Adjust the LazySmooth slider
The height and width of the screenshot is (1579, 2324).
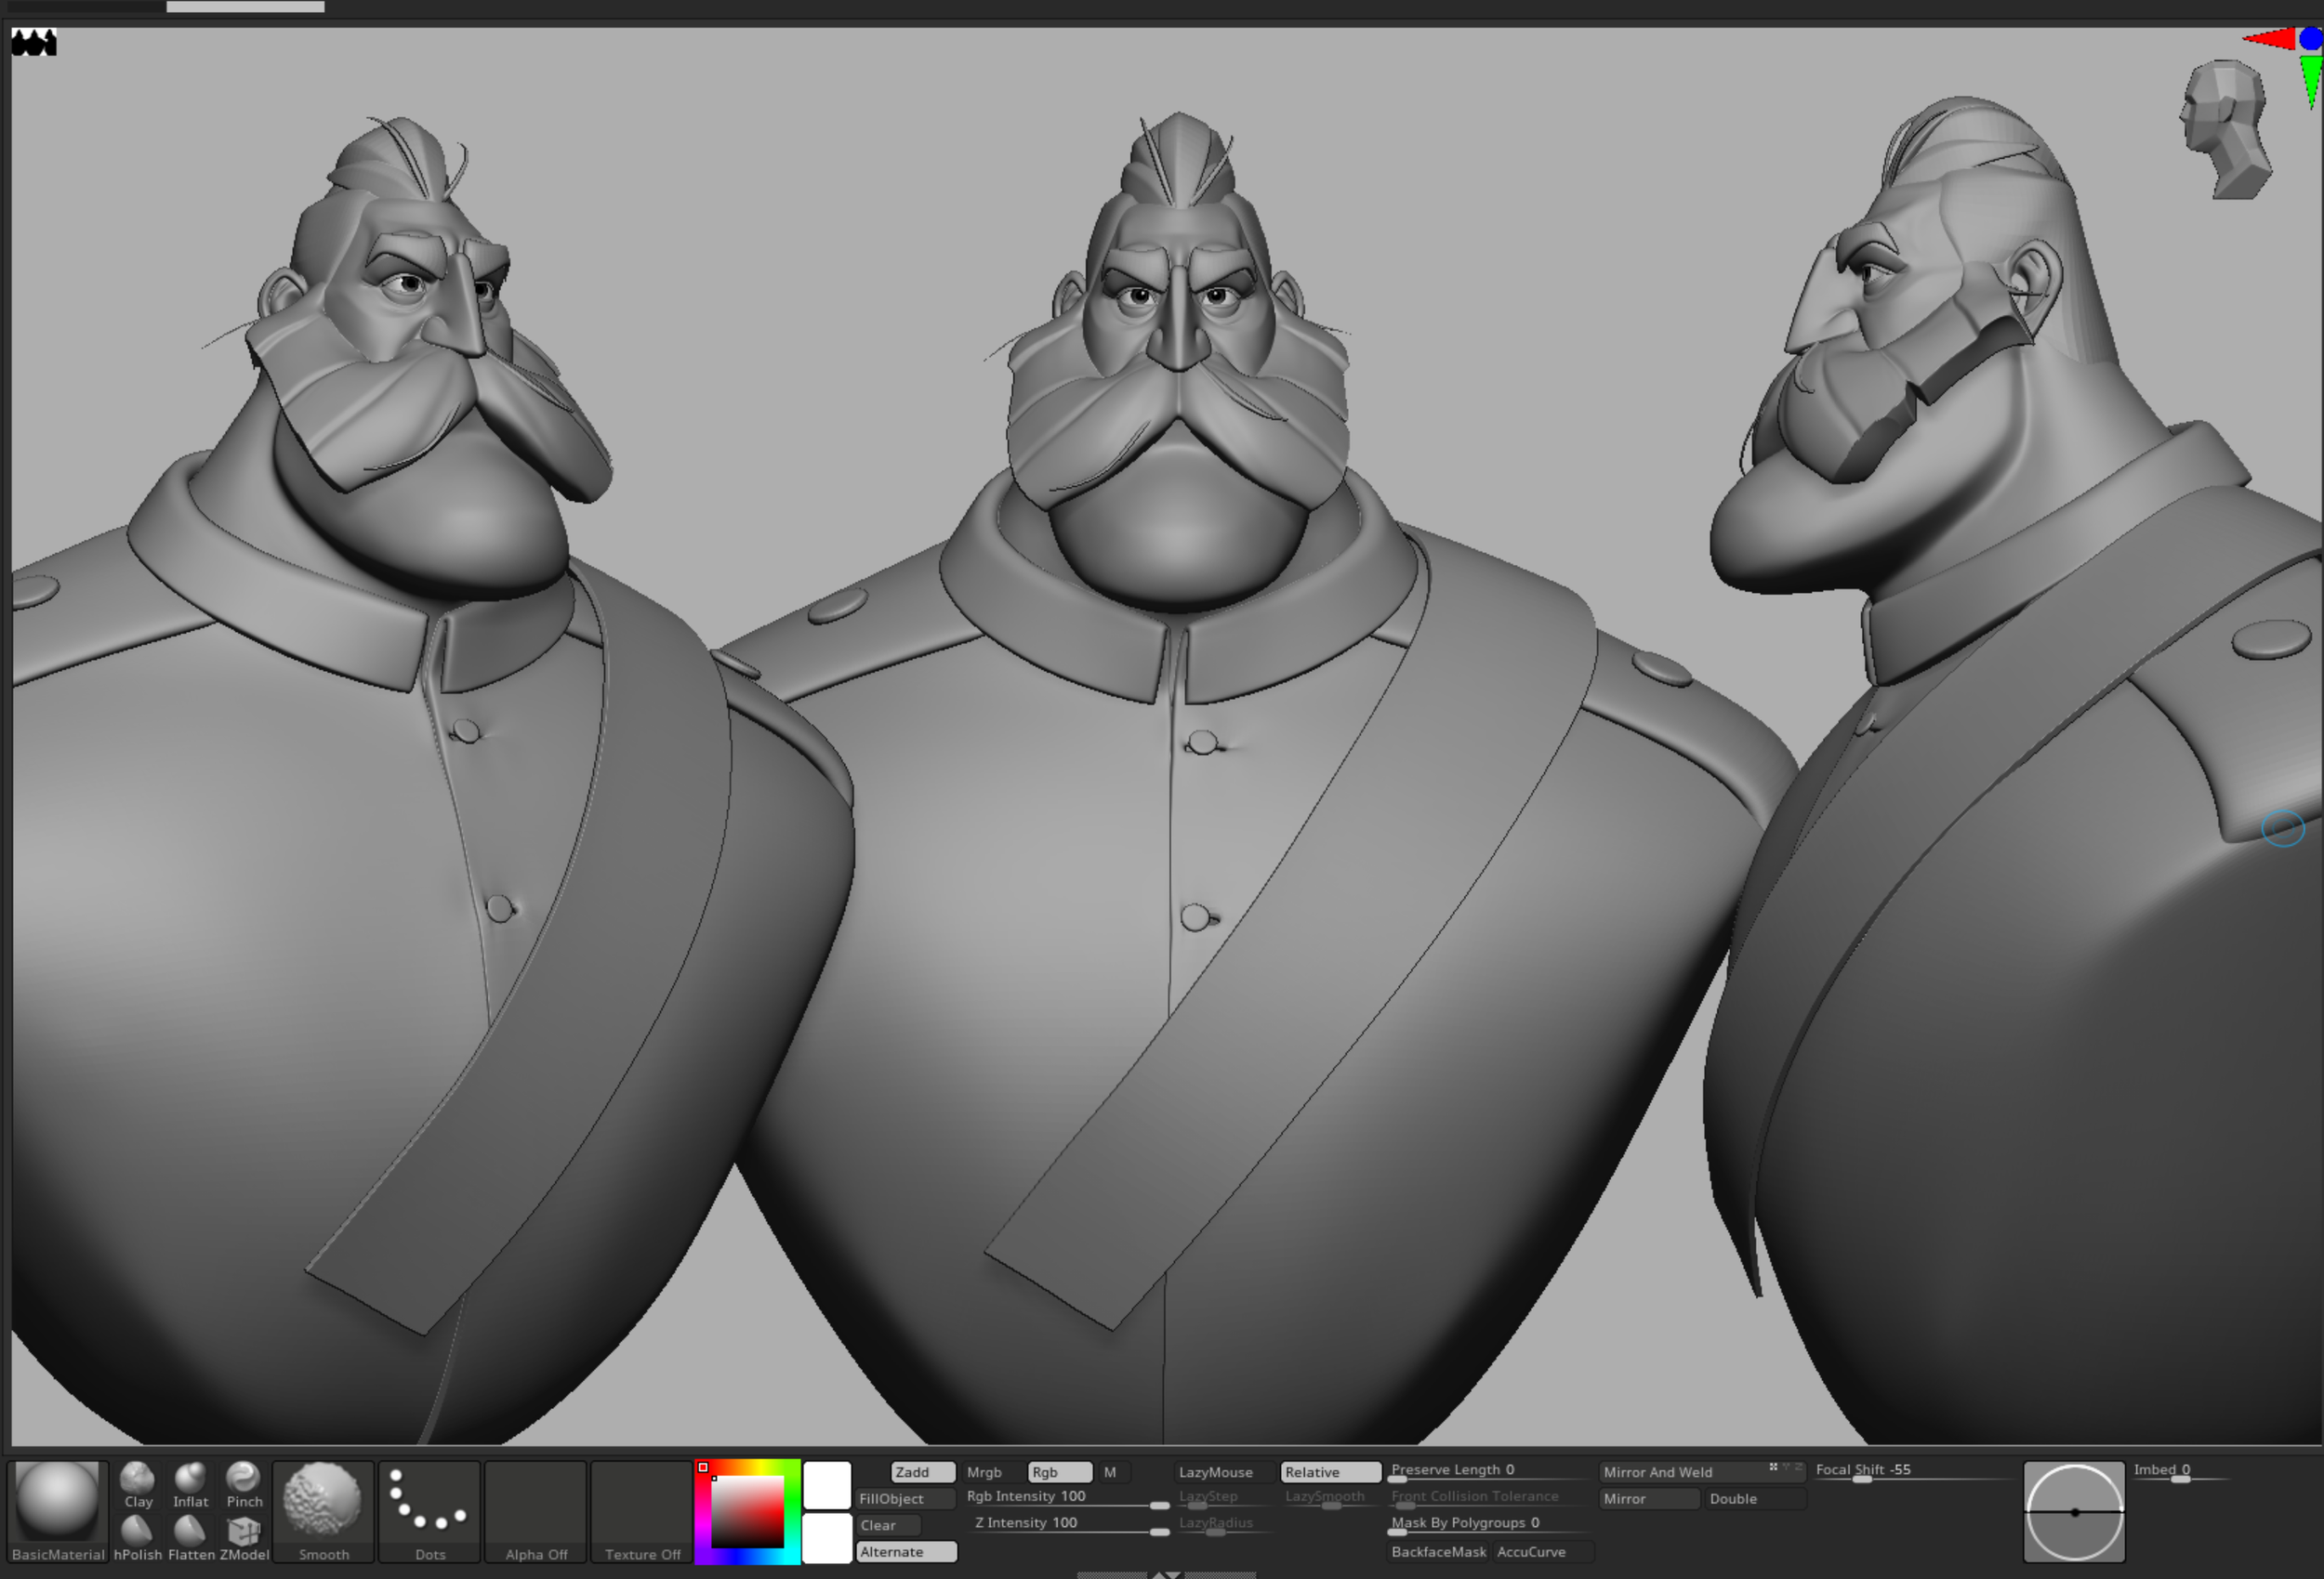(1331, 1498)
